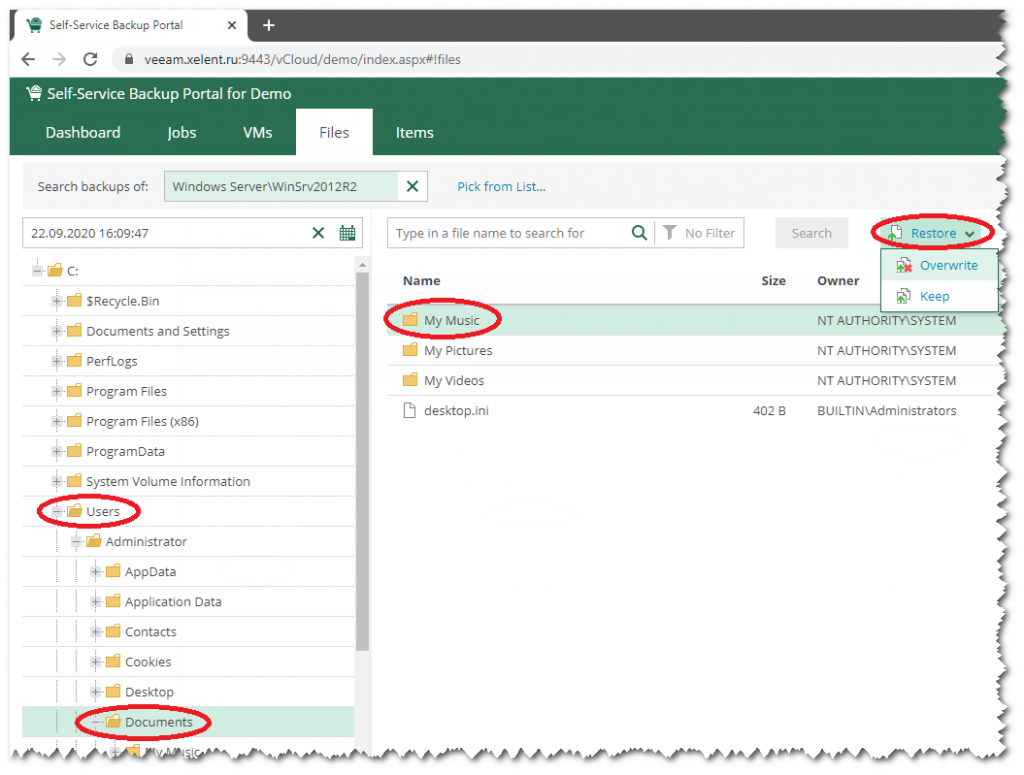This screenshot has height=775, width=1024.
Task: Switch to the Jobs tab
Action: [x=182, y=133]
